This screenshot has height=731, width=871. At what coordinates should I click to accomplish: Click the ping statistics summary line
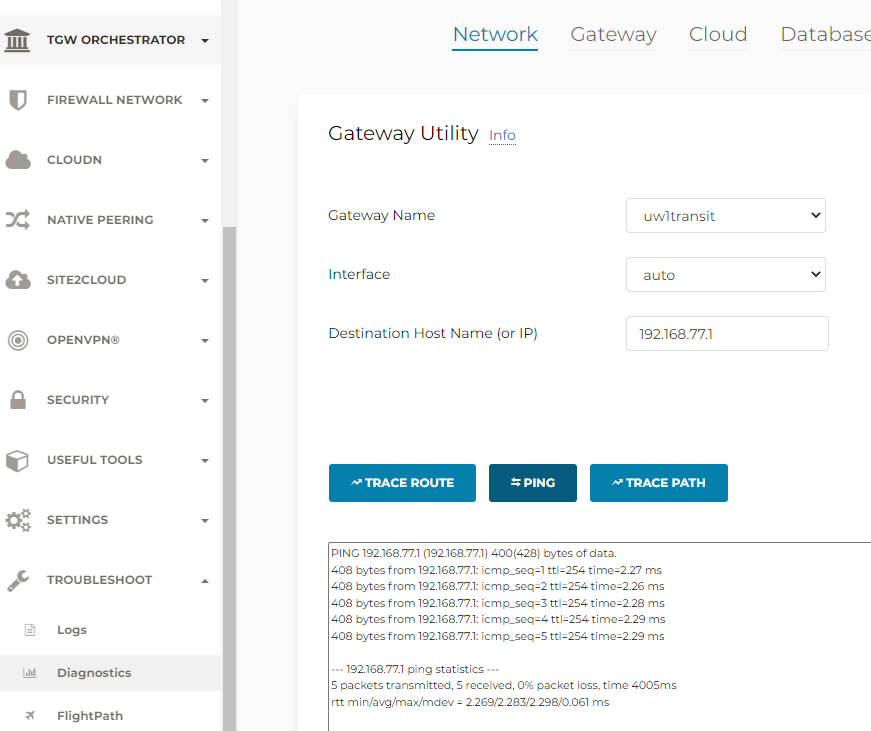(415, 669)
